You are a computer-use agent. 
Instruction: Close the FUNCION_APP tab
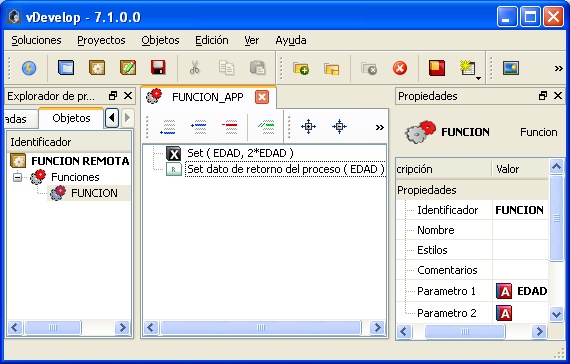(x=262, y=97)
